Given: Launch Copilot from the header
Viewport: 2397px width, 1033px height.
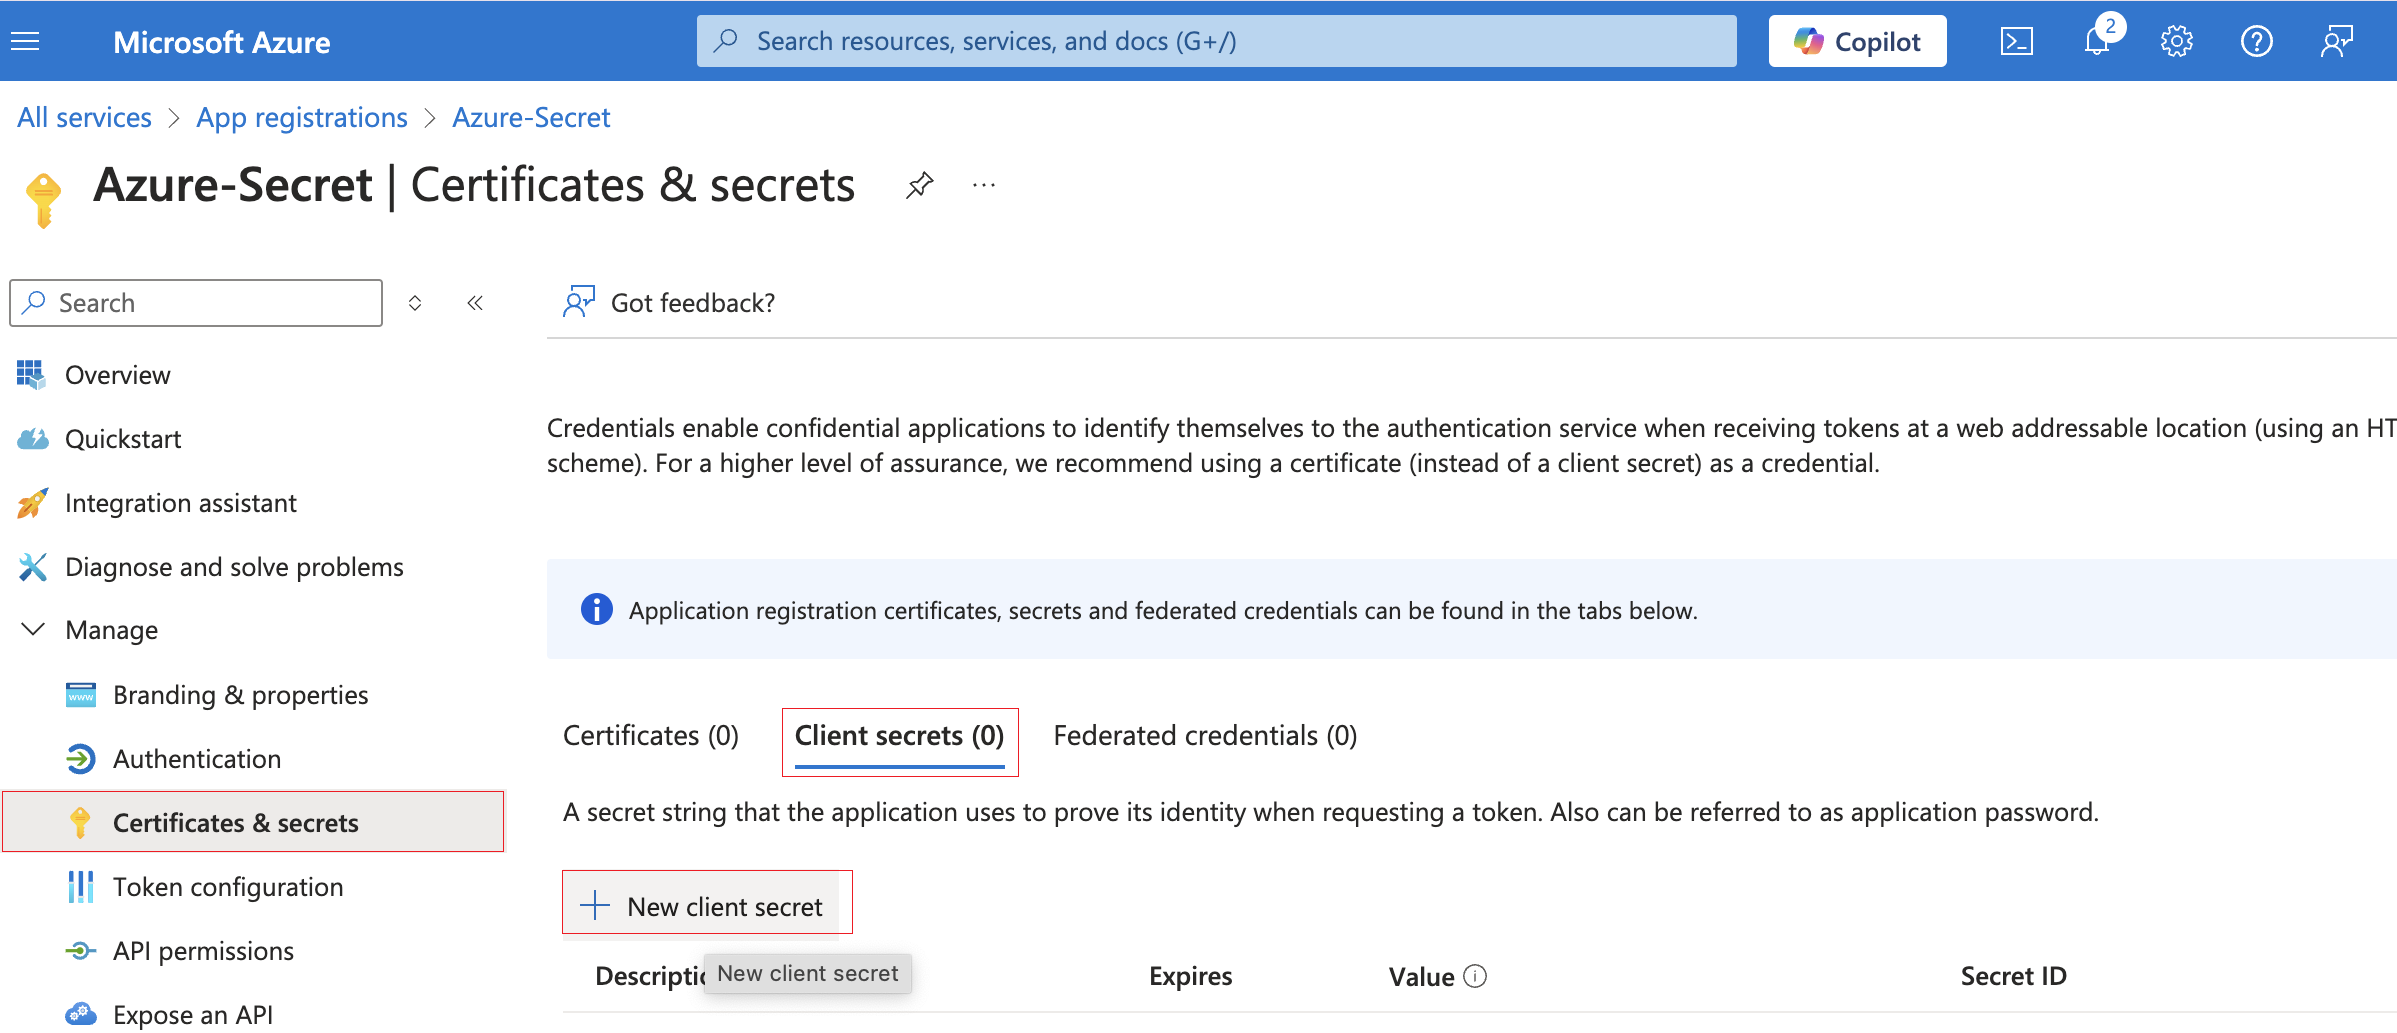Looking at the screenshot, I should point(1857,41).
